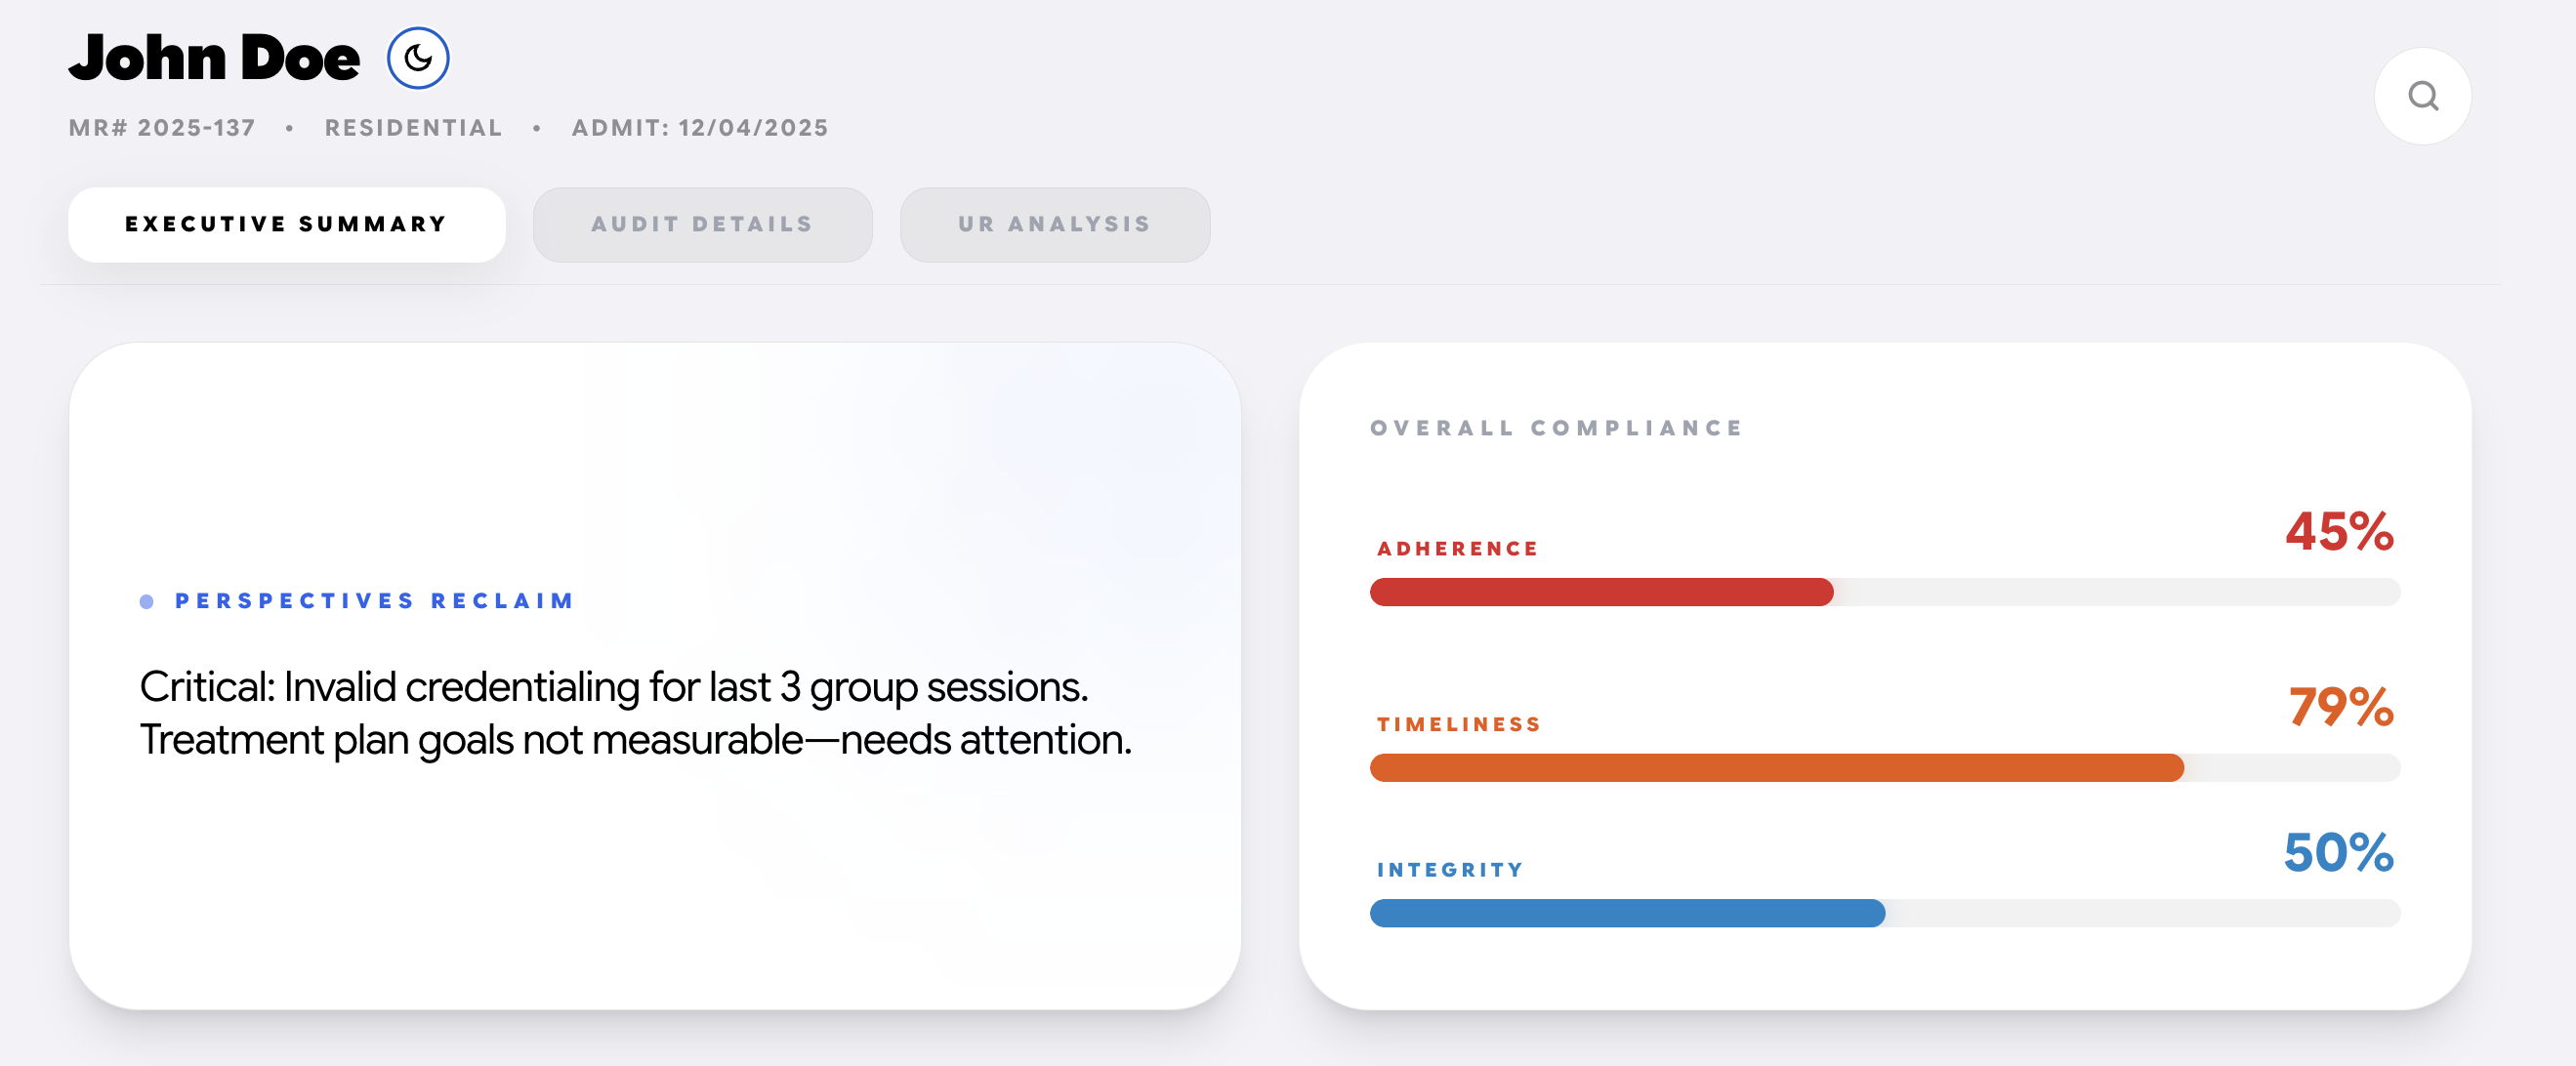Viewport: 2576px width, 1066px height.
Task: Click the Overall Compliance heading
Action: pos(1556,428)
